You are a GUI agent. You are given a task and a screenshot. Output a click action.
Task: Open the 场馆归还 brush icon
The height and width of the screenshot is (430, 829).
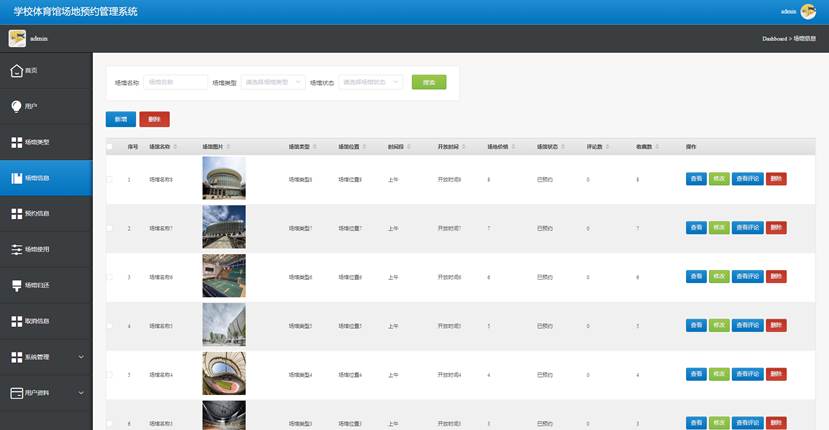tap(17, 286)
